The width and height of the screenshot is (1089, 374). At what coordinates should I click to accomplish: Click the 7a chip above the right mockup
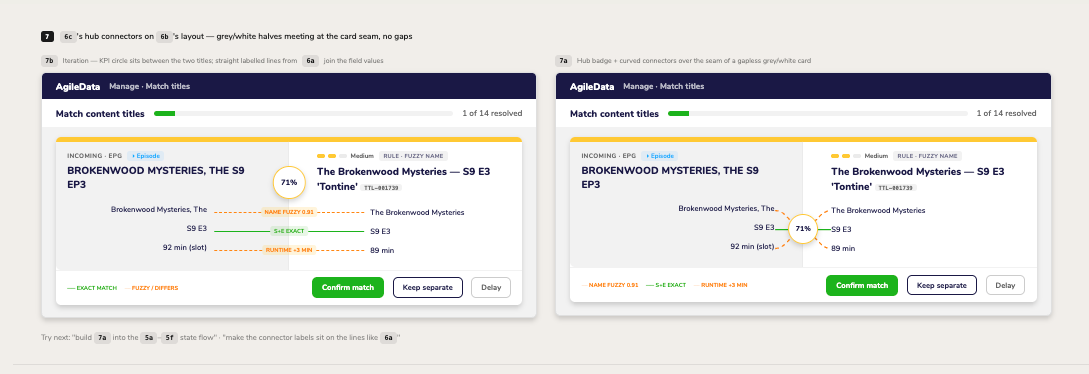[563, 61]
